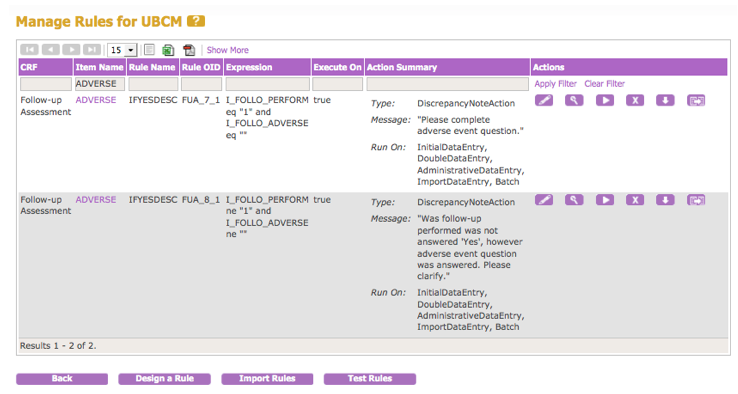Sort by Execute On column header
Image resolution: width=738 pixels, height=394 pixels.
(x=337, y=67)
